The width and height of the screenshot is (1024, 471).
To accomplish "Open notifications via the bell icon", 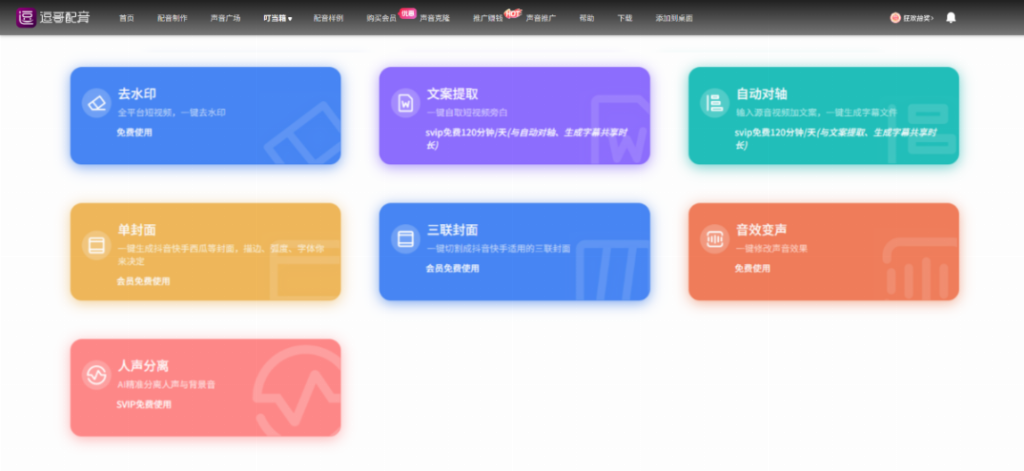I will click(950, 18).
